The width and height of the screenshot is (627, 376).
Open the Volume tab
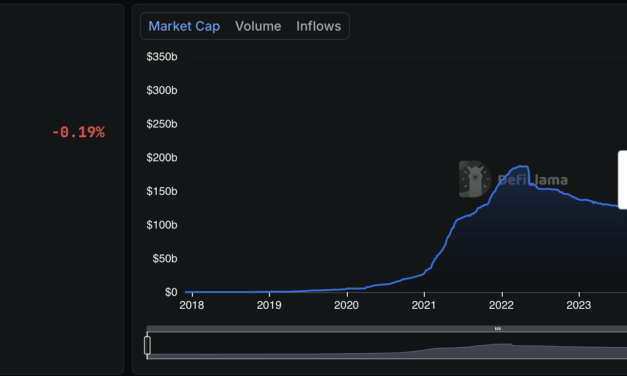(258, 26)
